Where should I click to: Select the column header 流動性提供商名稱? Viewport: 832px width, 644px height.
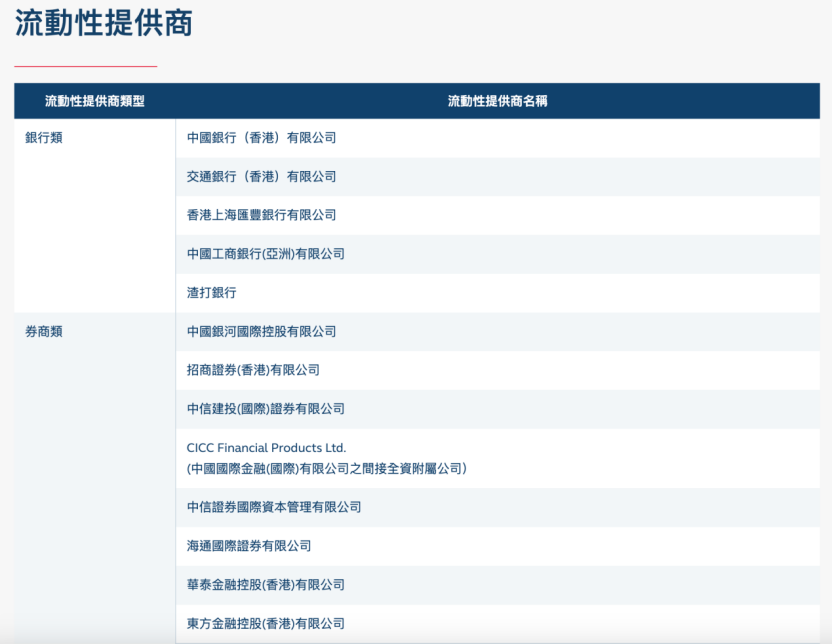[x=498, y=101]
